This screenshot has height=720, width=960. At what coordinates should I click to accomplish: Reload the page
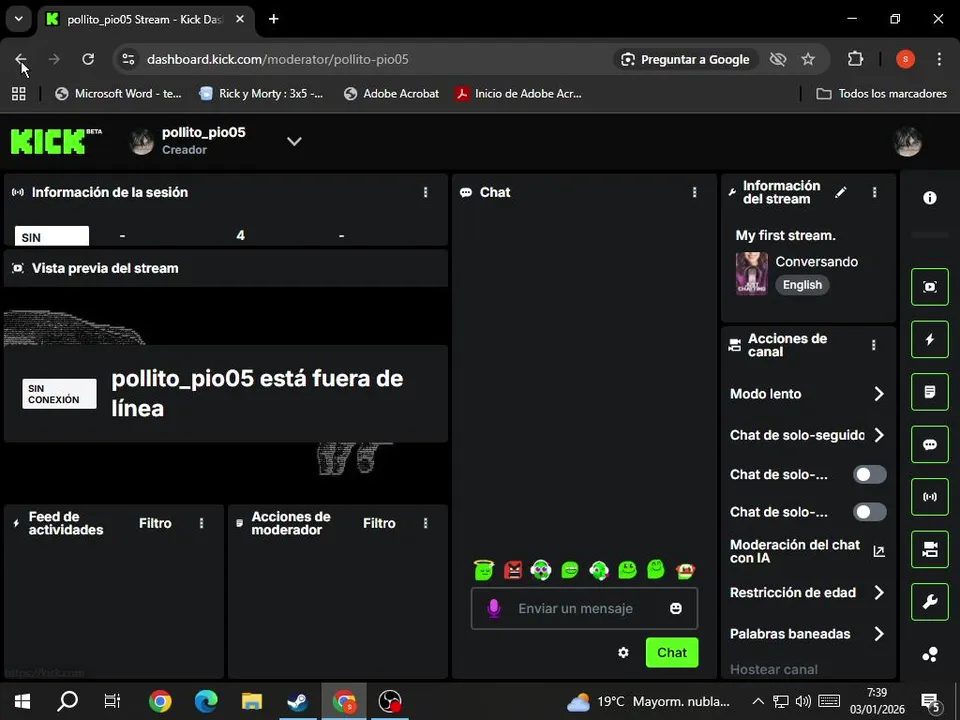(x=88, y=59)
